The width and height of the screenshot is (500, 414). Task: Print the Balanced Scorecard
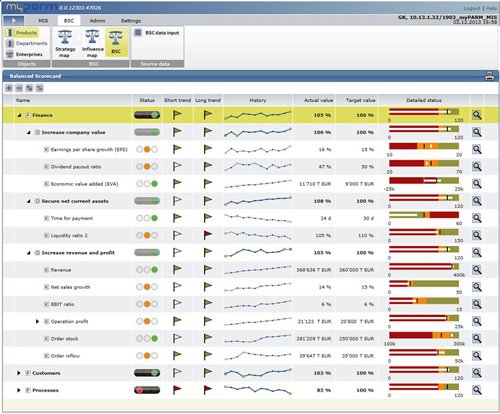click(489, 76)
